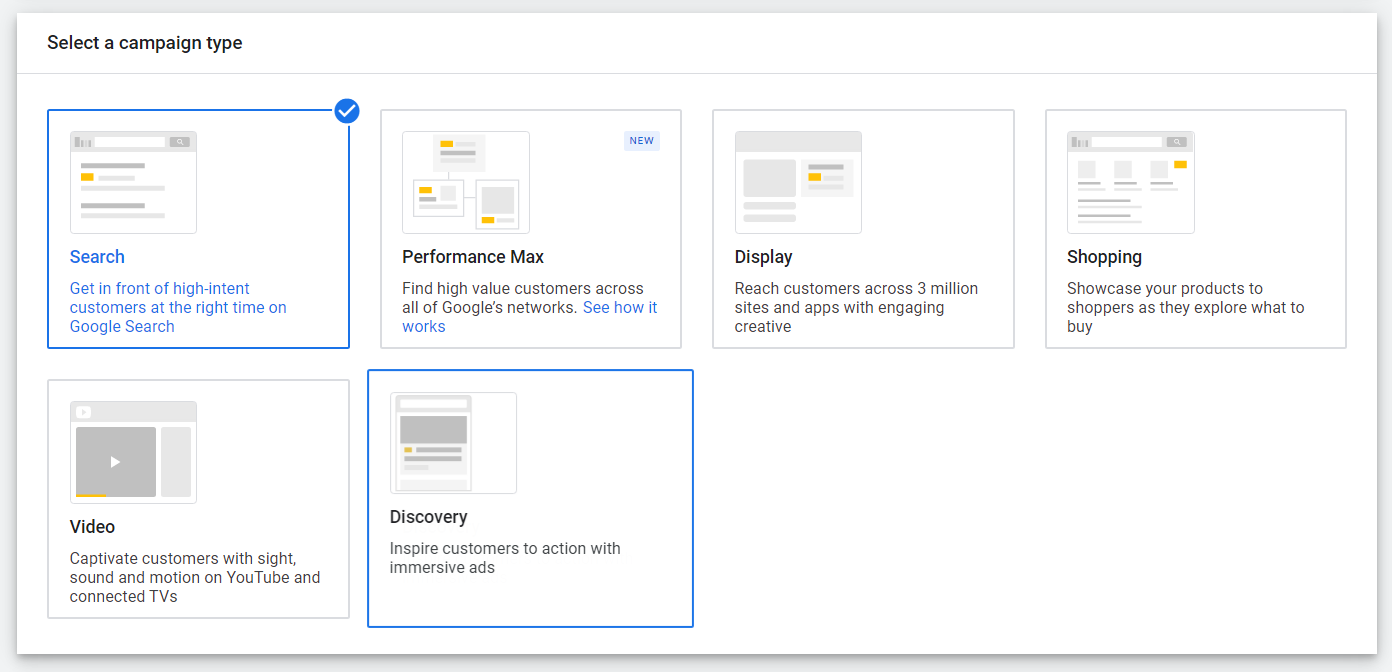Choose the Video campaign title
1392x672 pixels.
coord(92,527)
